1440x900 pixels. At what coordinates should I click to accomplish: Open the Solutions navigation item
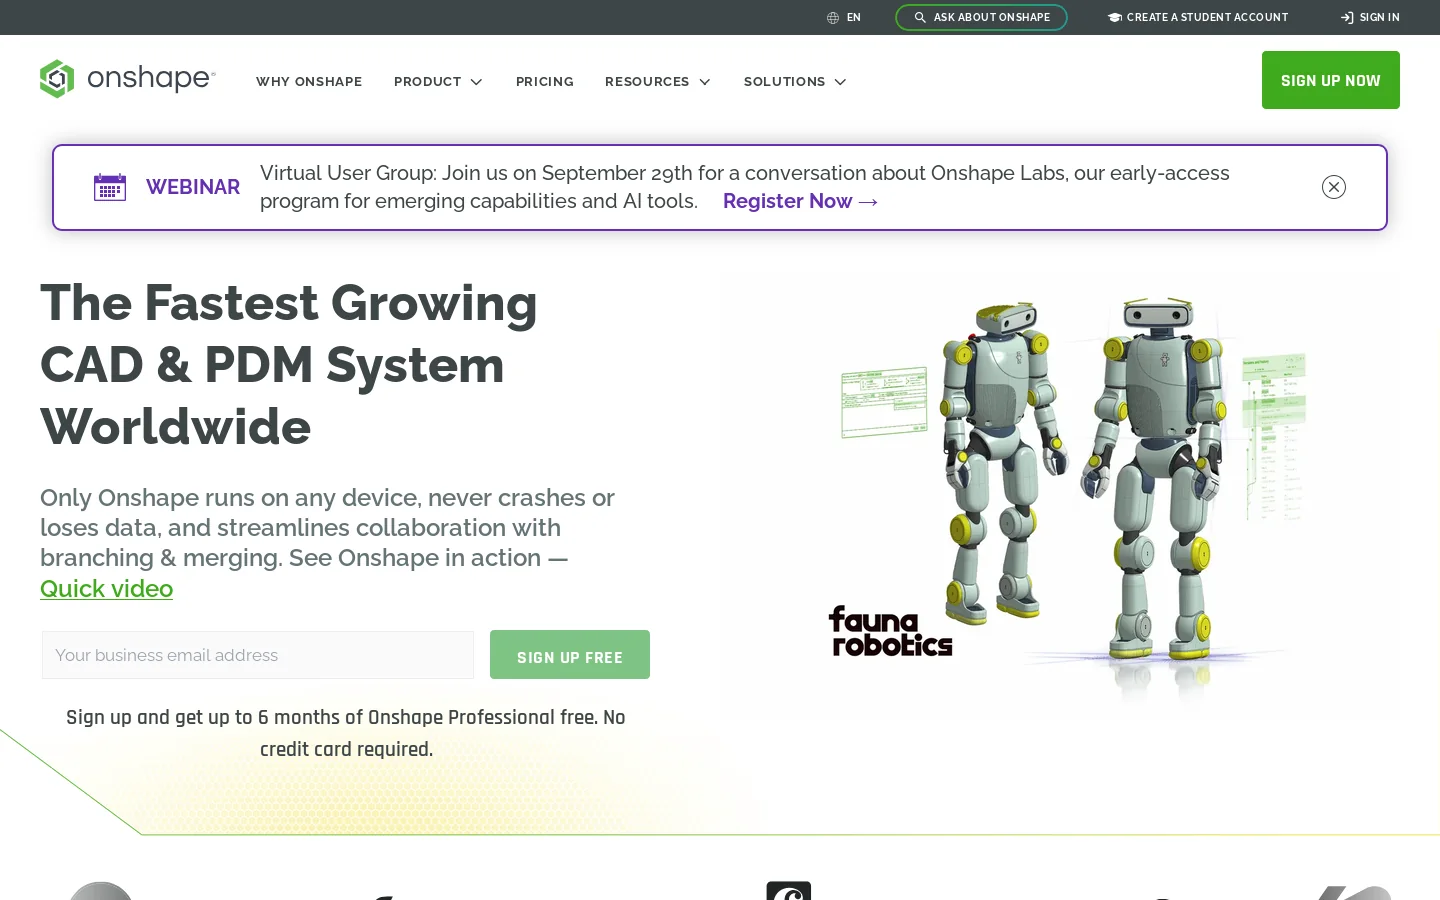pyautogui.click(x=795, y=82)
